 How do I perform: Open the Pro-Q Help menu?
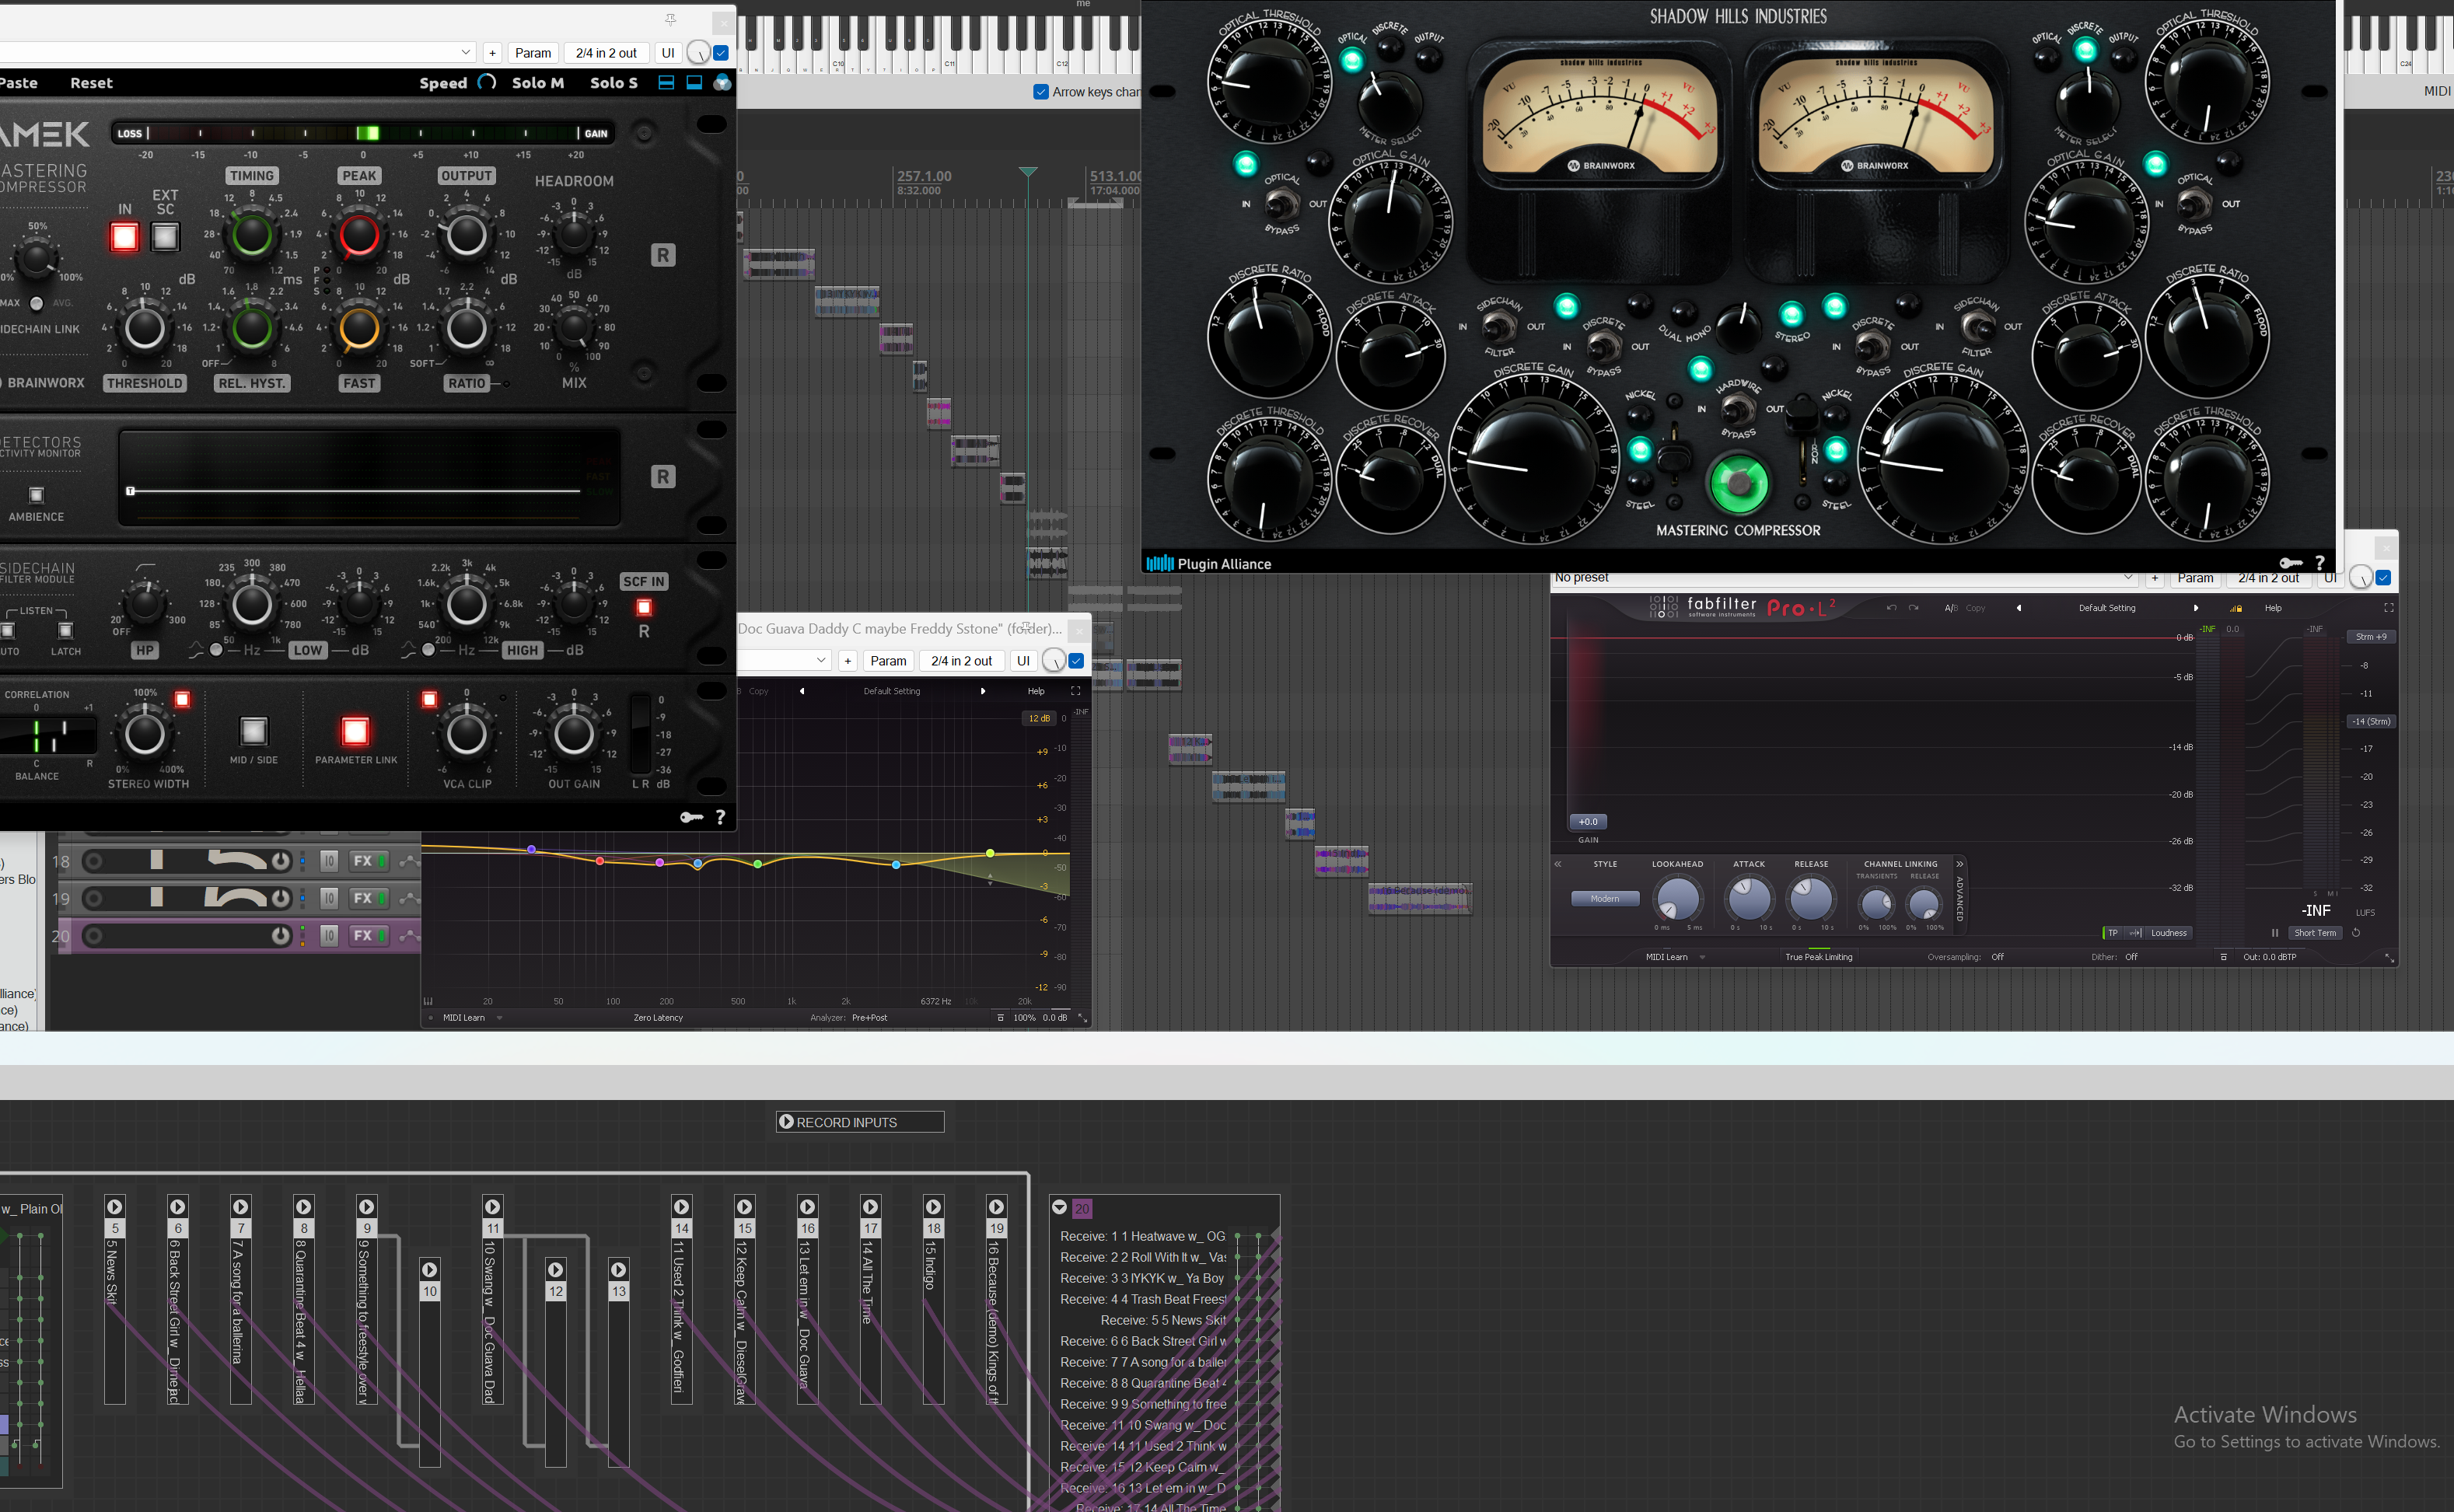1037,691
